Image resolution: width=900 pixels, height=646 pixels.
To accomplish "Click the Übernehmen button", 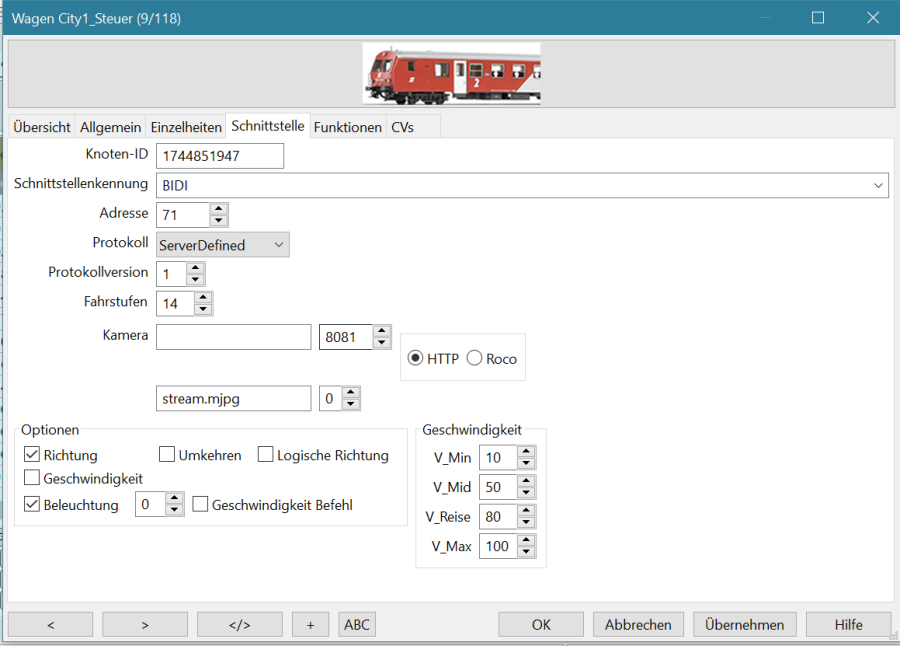I will [x=744, y=625].
